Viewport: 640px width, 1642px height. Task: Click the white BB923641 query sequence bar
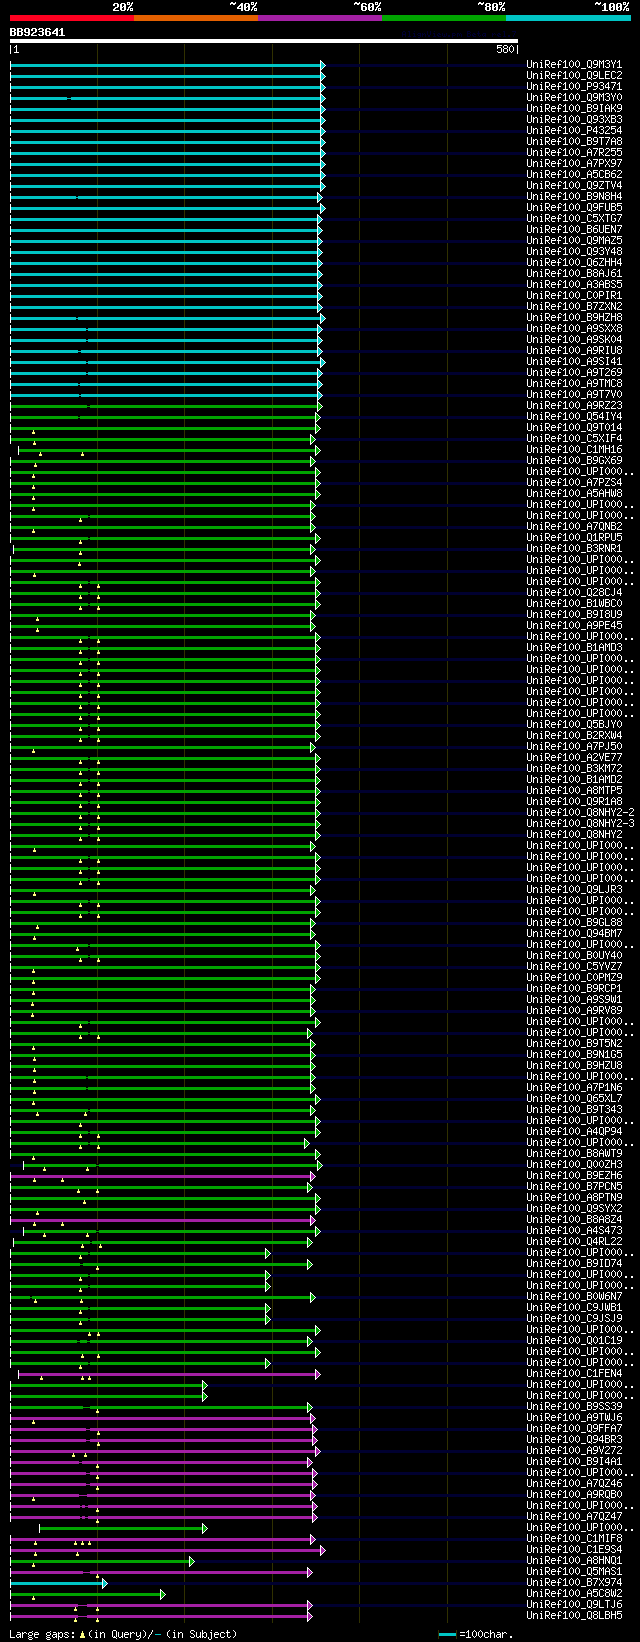tap(264, 41)
